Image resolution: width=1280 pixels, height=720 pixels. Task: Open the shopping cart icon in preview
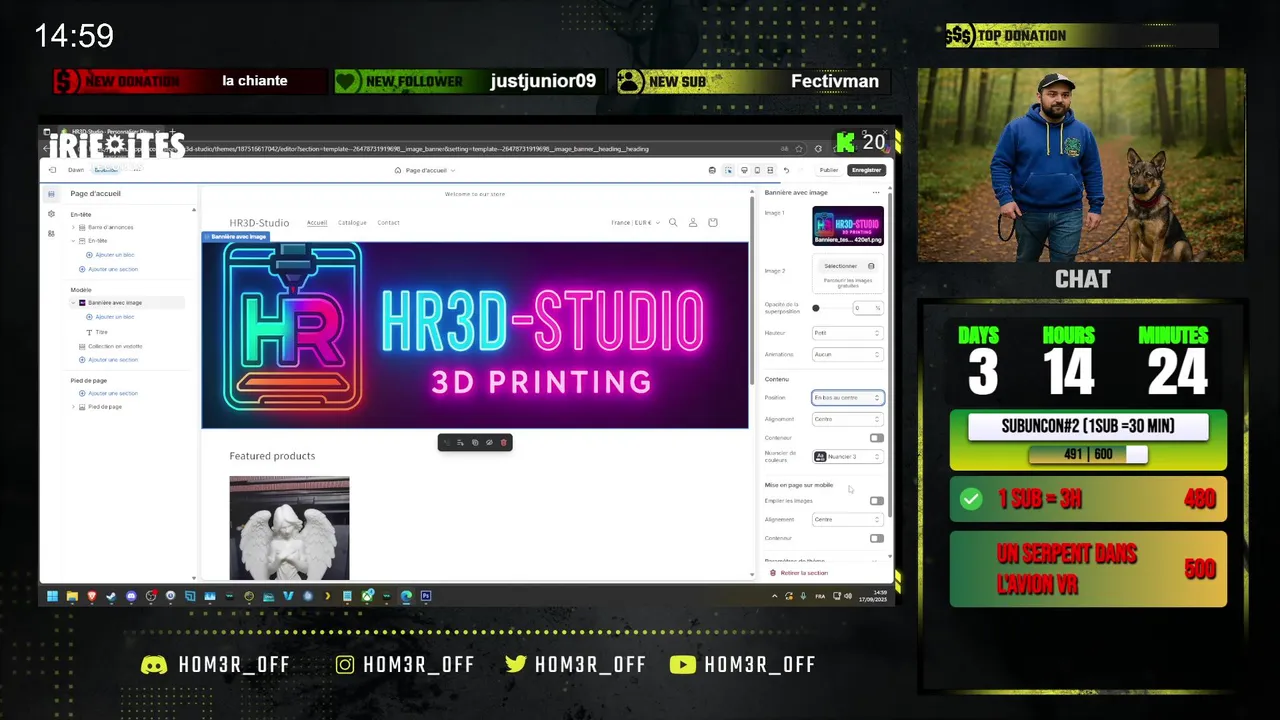coord(713,223)
